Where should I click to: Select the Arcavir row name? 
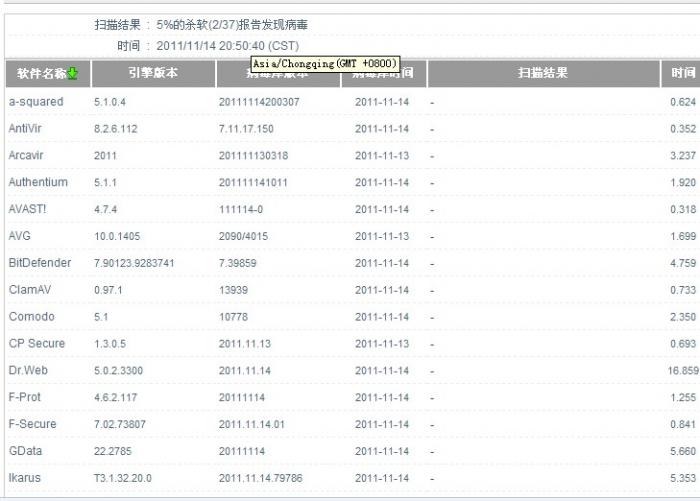[x=26, y=155]
